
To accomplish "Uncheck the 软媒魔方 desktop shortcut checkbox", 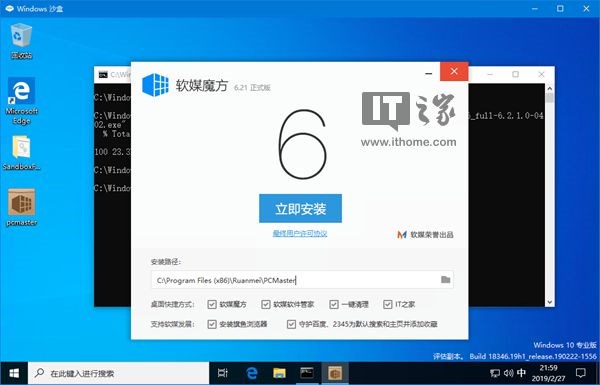I will coord(212,304).
